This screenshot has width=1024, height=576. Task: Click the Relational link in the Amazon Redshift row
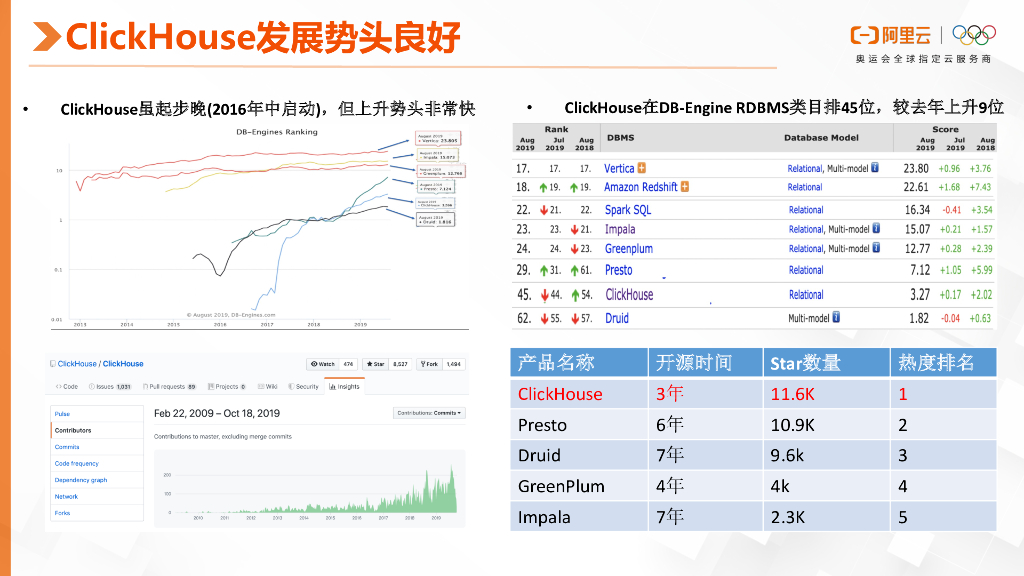(x=805, y=187)
